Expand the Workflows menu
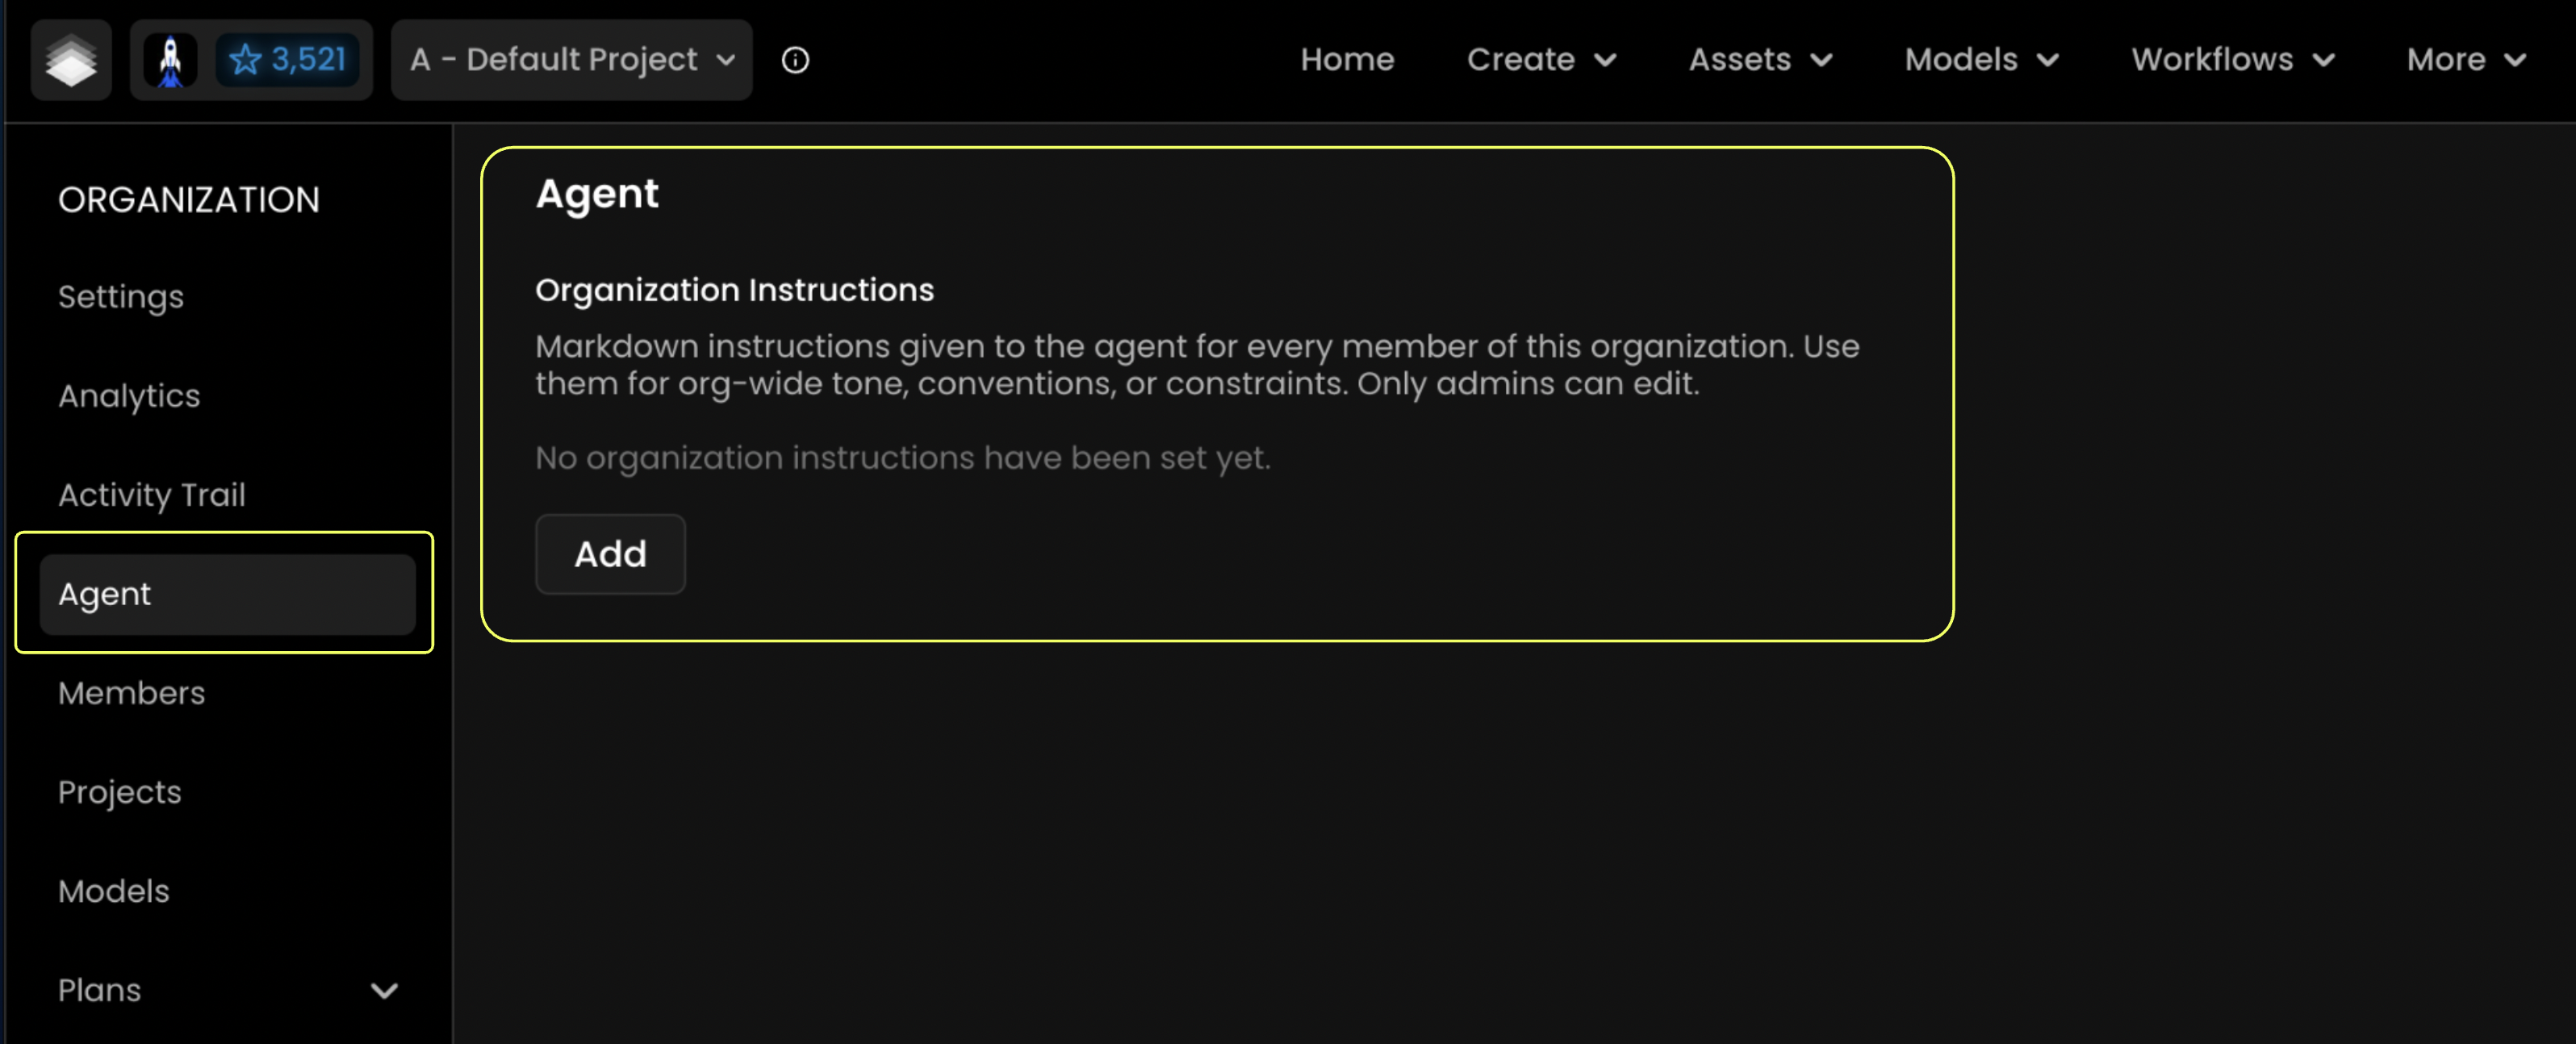This screenshot has height=1044, width=2576. (2232, 60)
